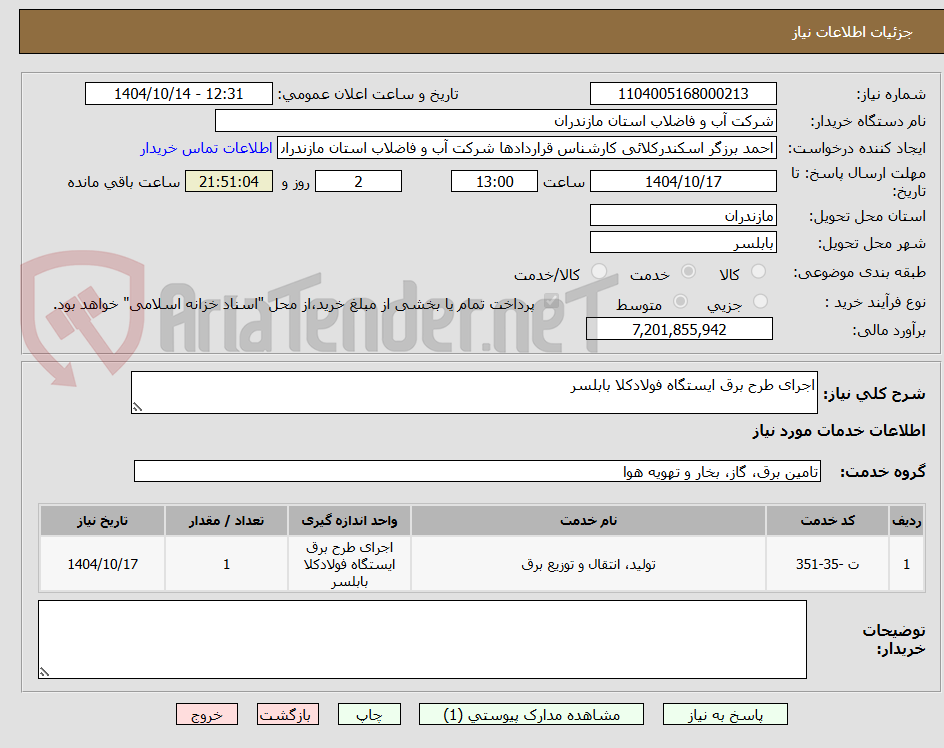The height and width of the screenshot is (748, 944).
Task: Click the request creator name field
Action: (527, 148)
